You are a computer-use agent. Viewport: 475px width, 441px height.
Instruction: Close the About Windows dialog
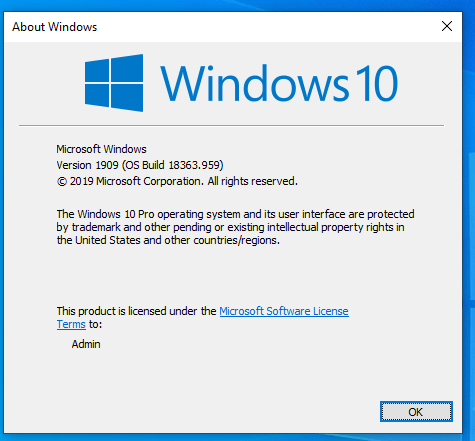[447, 26]
